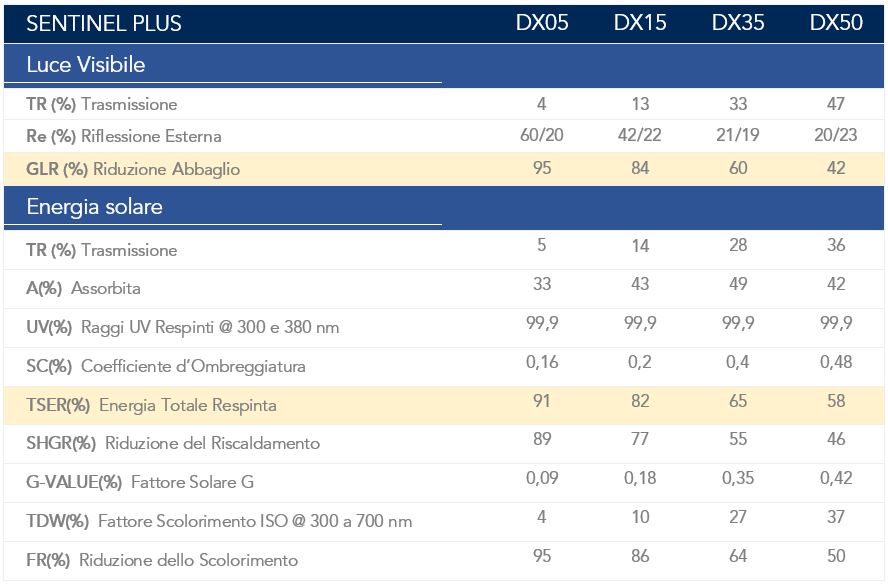
Task: Click the SC(%) Coefficiente d'Ombreggiatura label
Action: (x=166, y=367)
